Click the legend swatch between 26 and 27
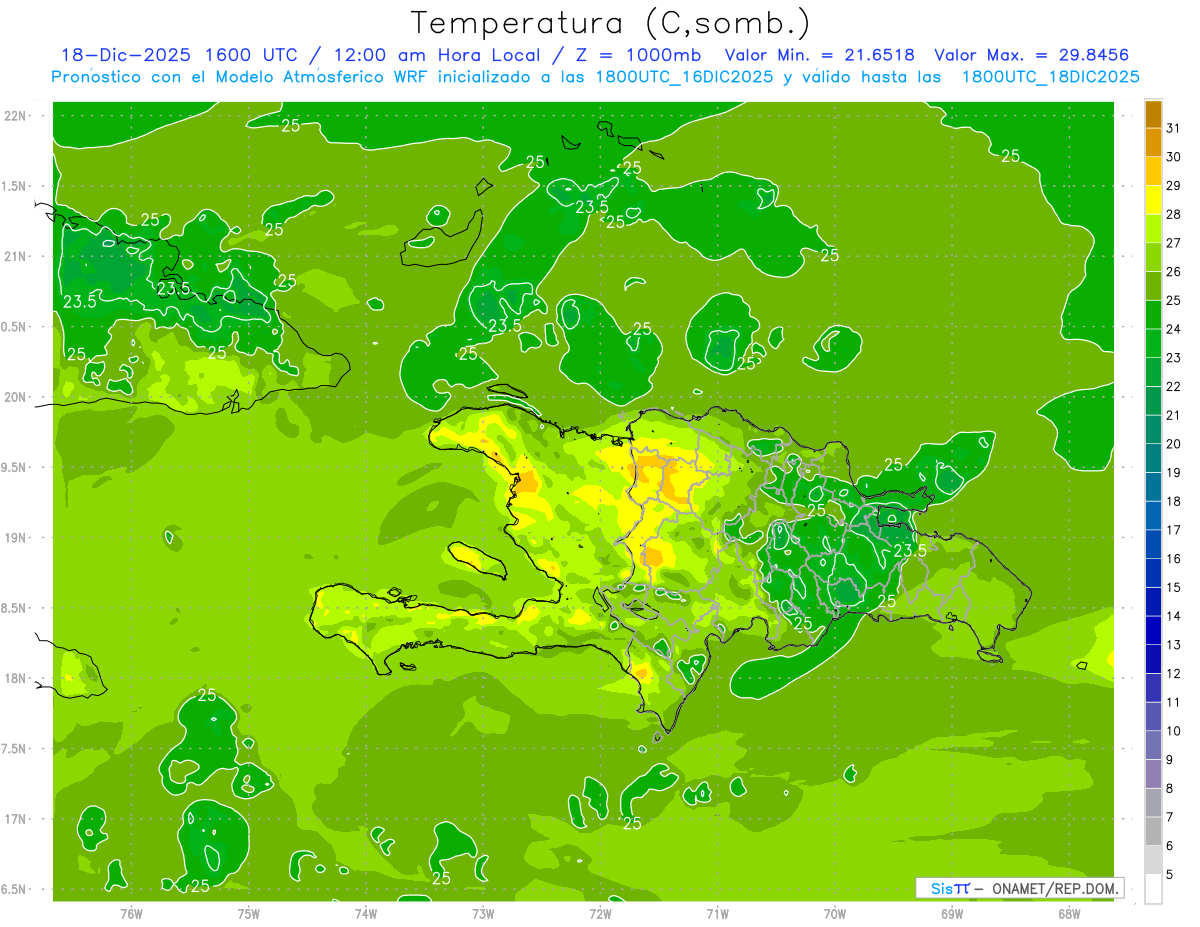Screen dimensions: 1200x927 1153,257
